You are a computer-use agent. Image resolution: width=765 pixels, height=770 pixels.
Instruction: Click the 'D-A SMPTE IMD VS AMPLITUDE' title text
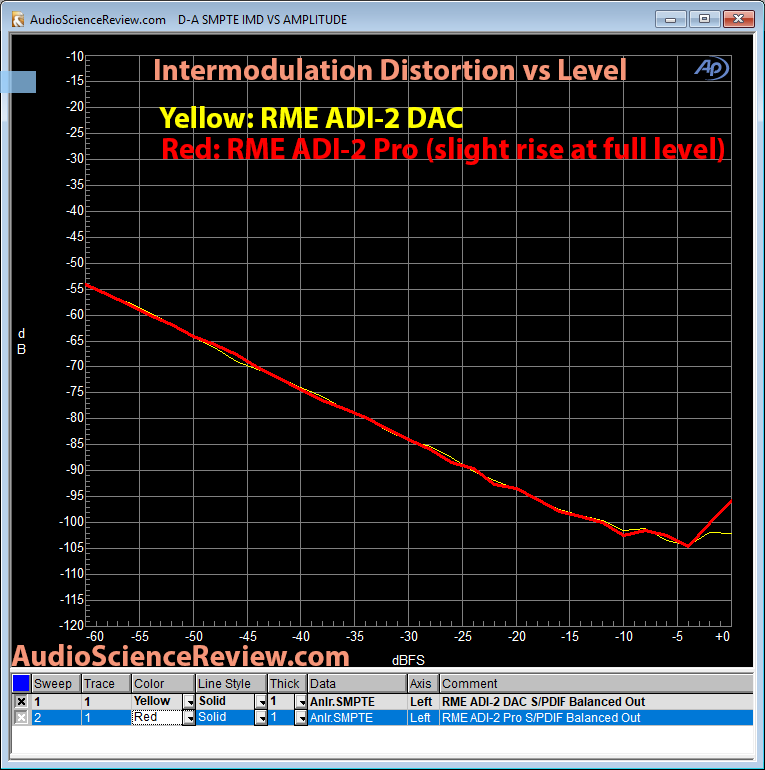262,20
